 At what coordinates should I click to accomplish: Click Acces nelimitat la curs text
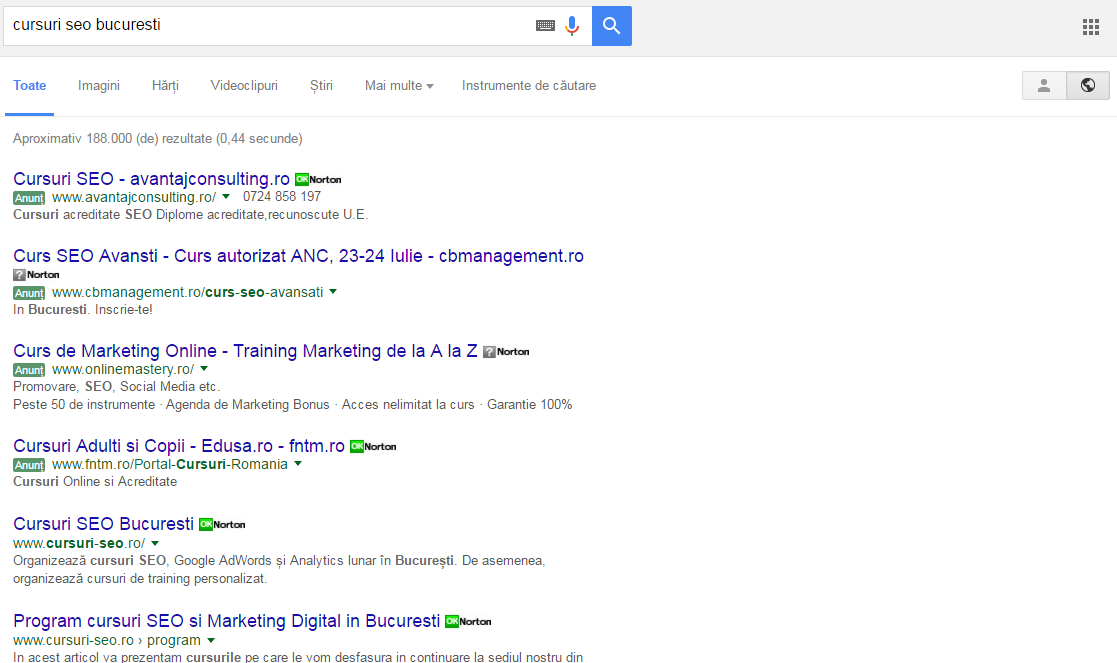408,404
